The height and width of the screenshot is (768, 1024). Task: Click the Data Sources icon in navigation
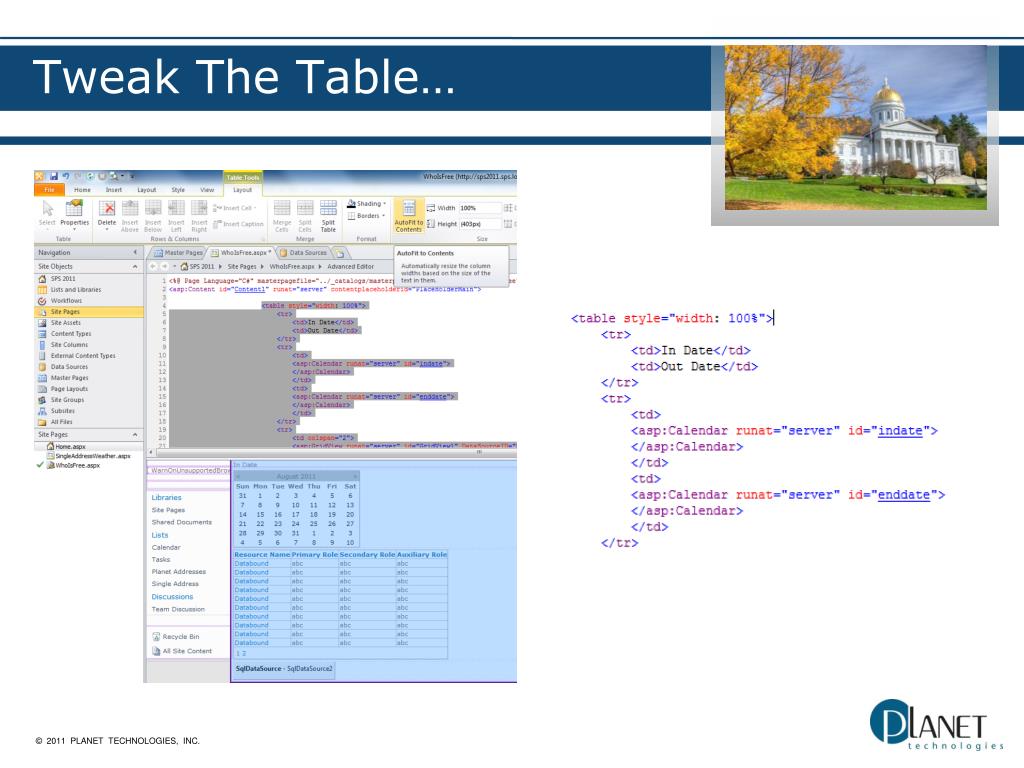[42, 367]
